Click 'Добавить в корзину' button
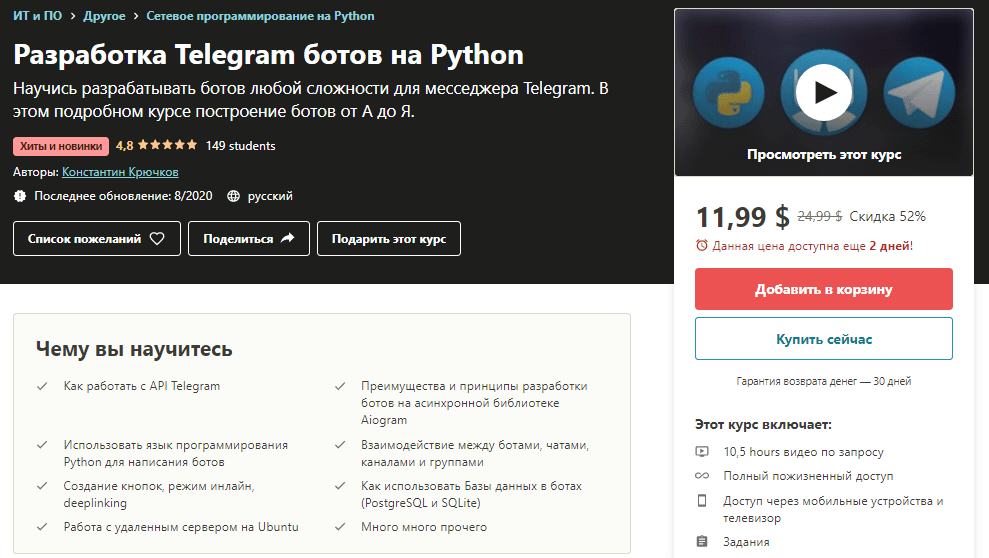The image size is (989, 558). (824, 289)
